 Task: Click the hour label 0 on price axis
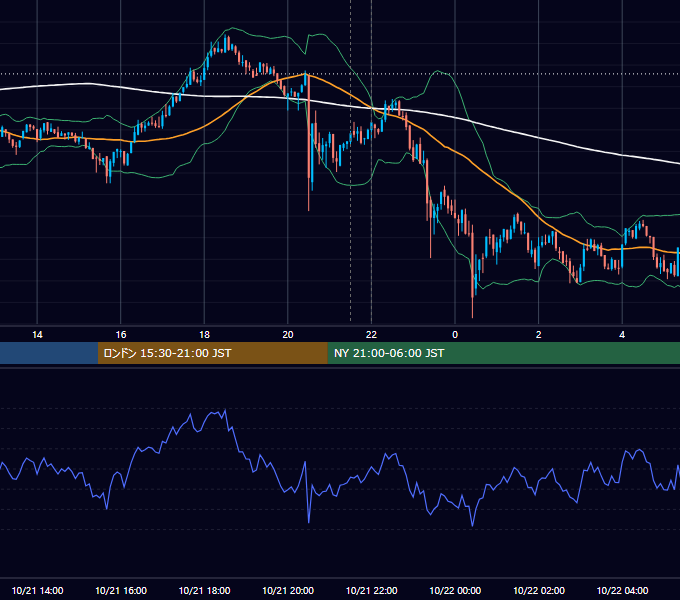click(x=455, y=335)
